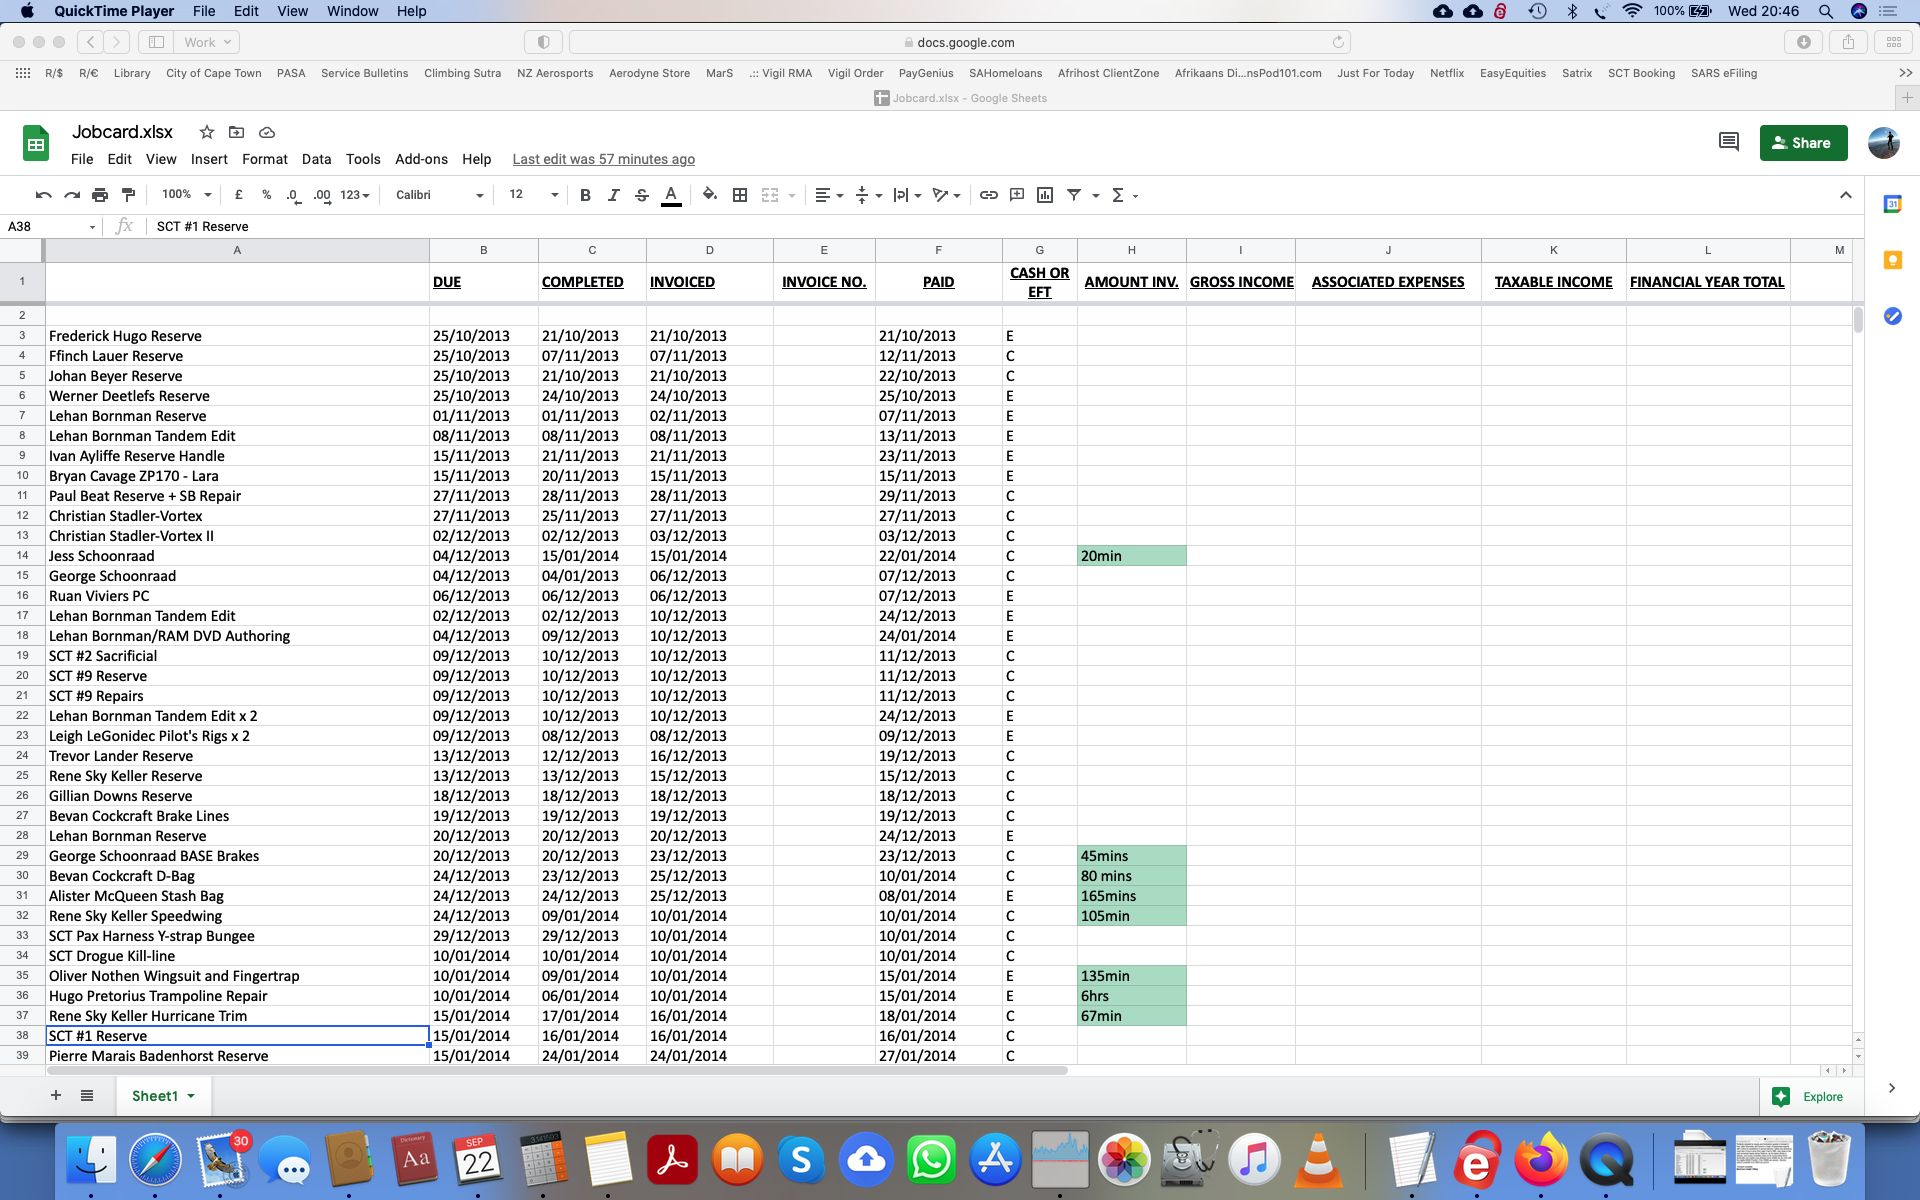Click the green Share button
The width and height of the screenshot is (1920, 1200).
pyautogui.click(x=1802, y=143)
